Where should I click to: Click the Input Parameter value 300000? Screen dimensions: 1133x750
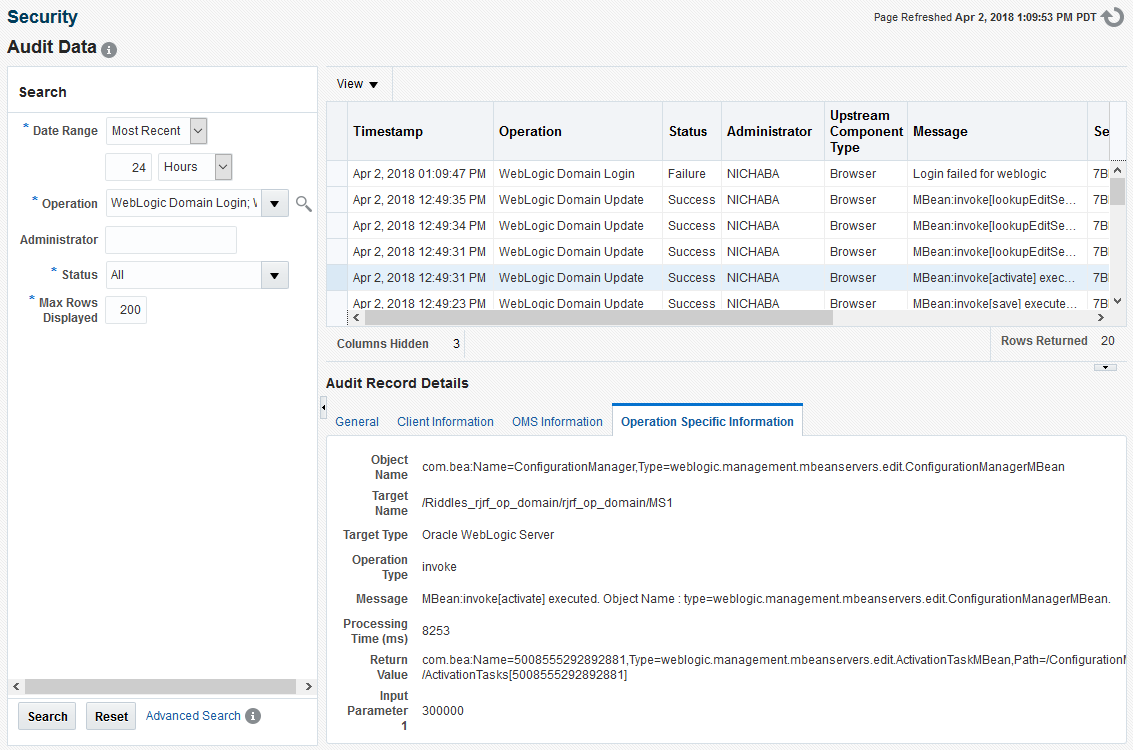443,711
